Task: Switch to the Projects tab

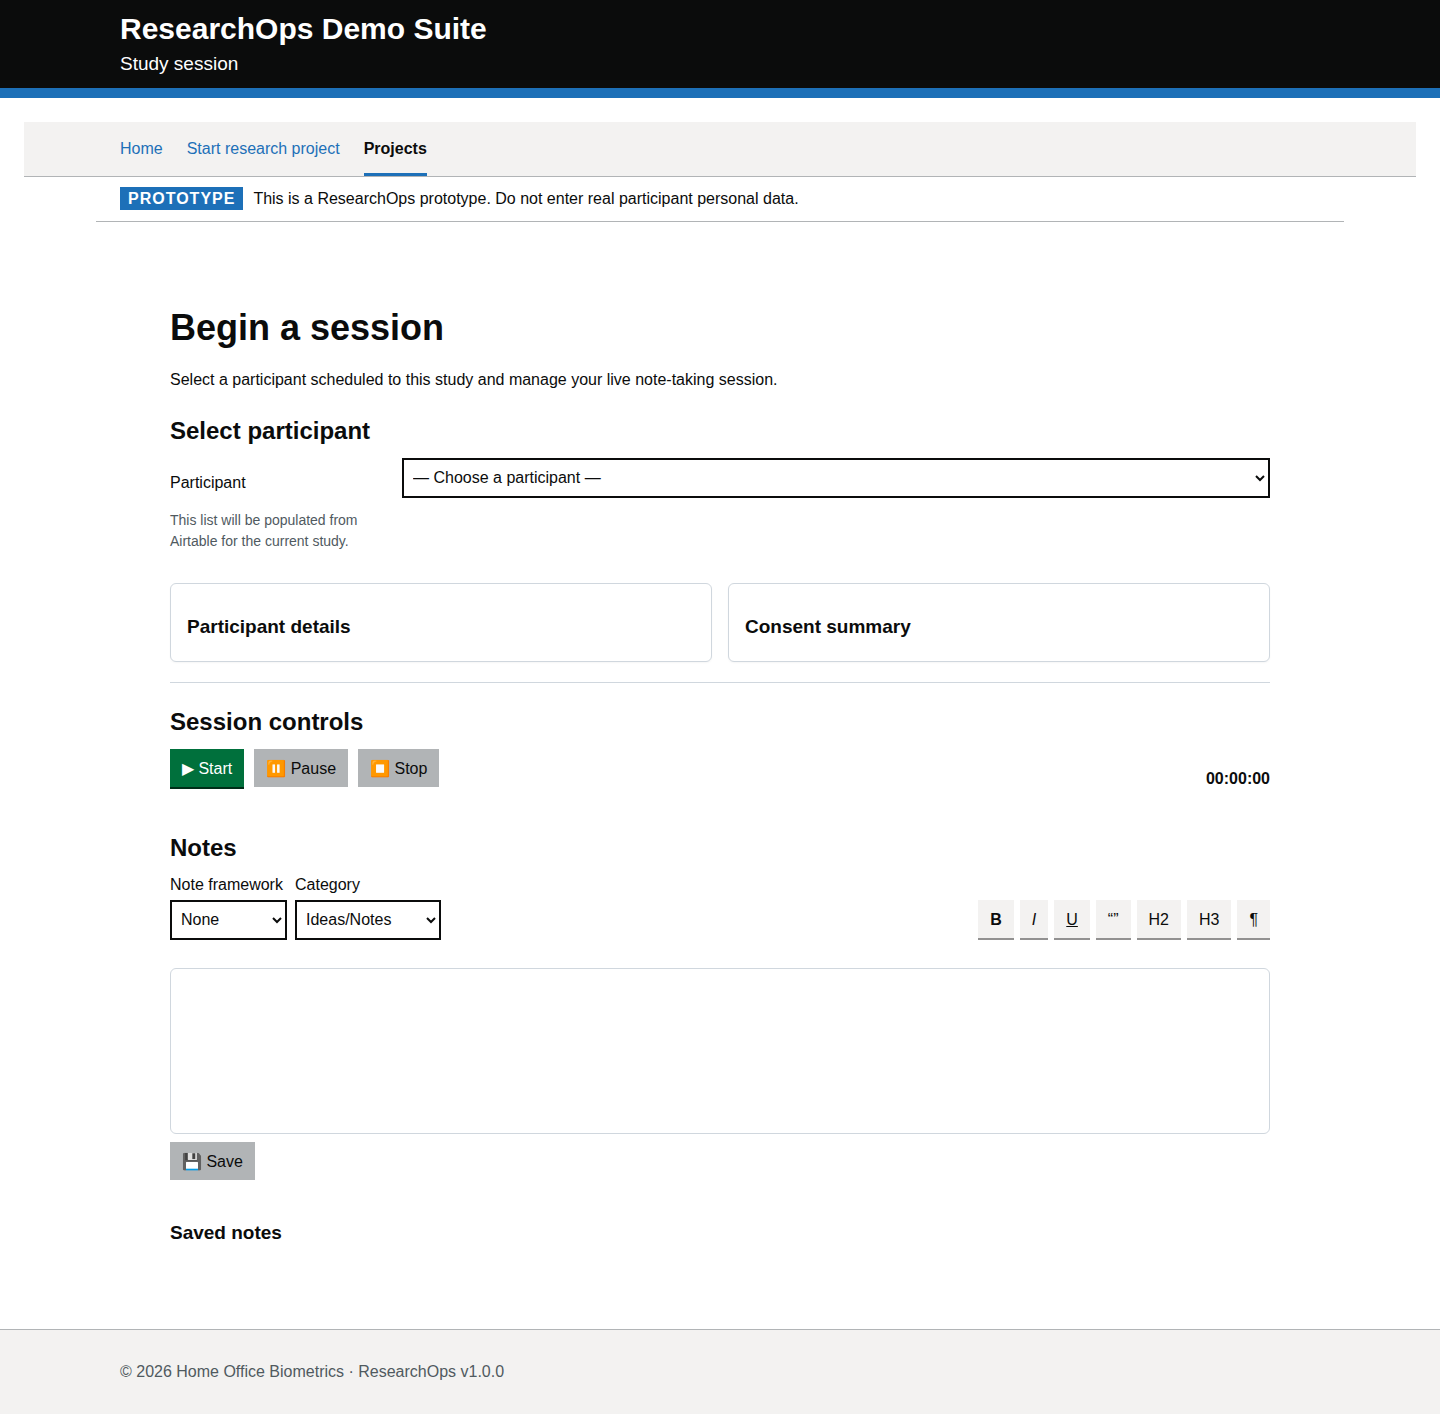Action: click(x=395, y=148)
